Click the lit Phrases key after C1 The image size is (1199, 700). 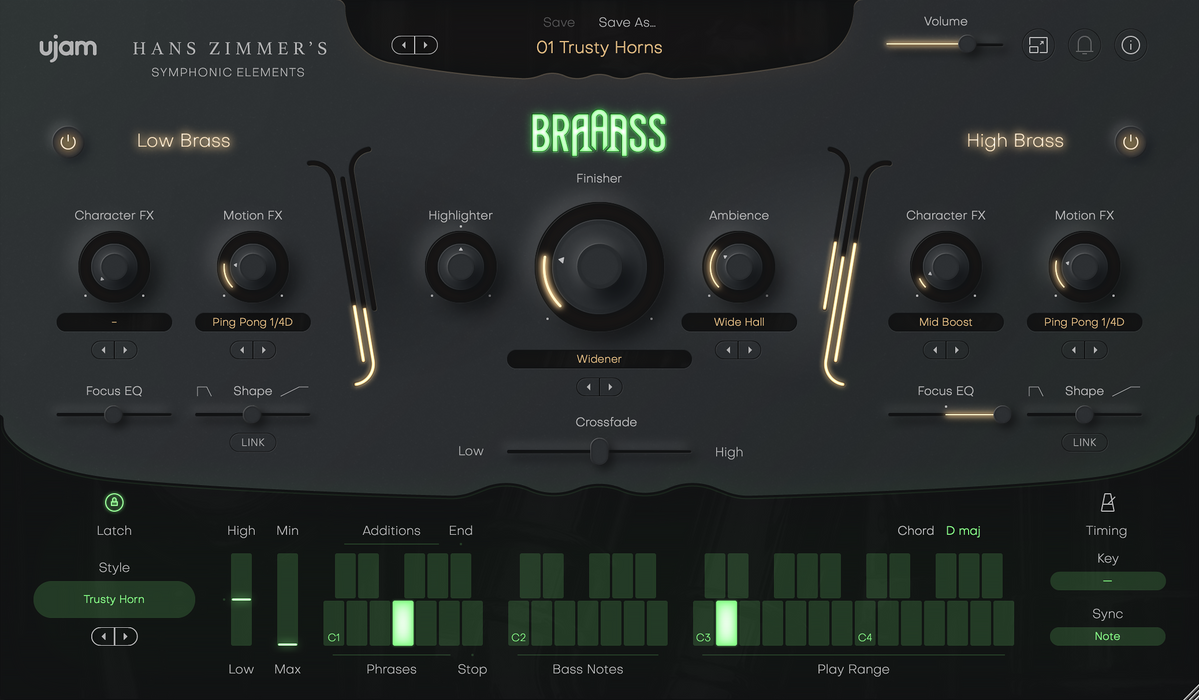click(403, 623)
